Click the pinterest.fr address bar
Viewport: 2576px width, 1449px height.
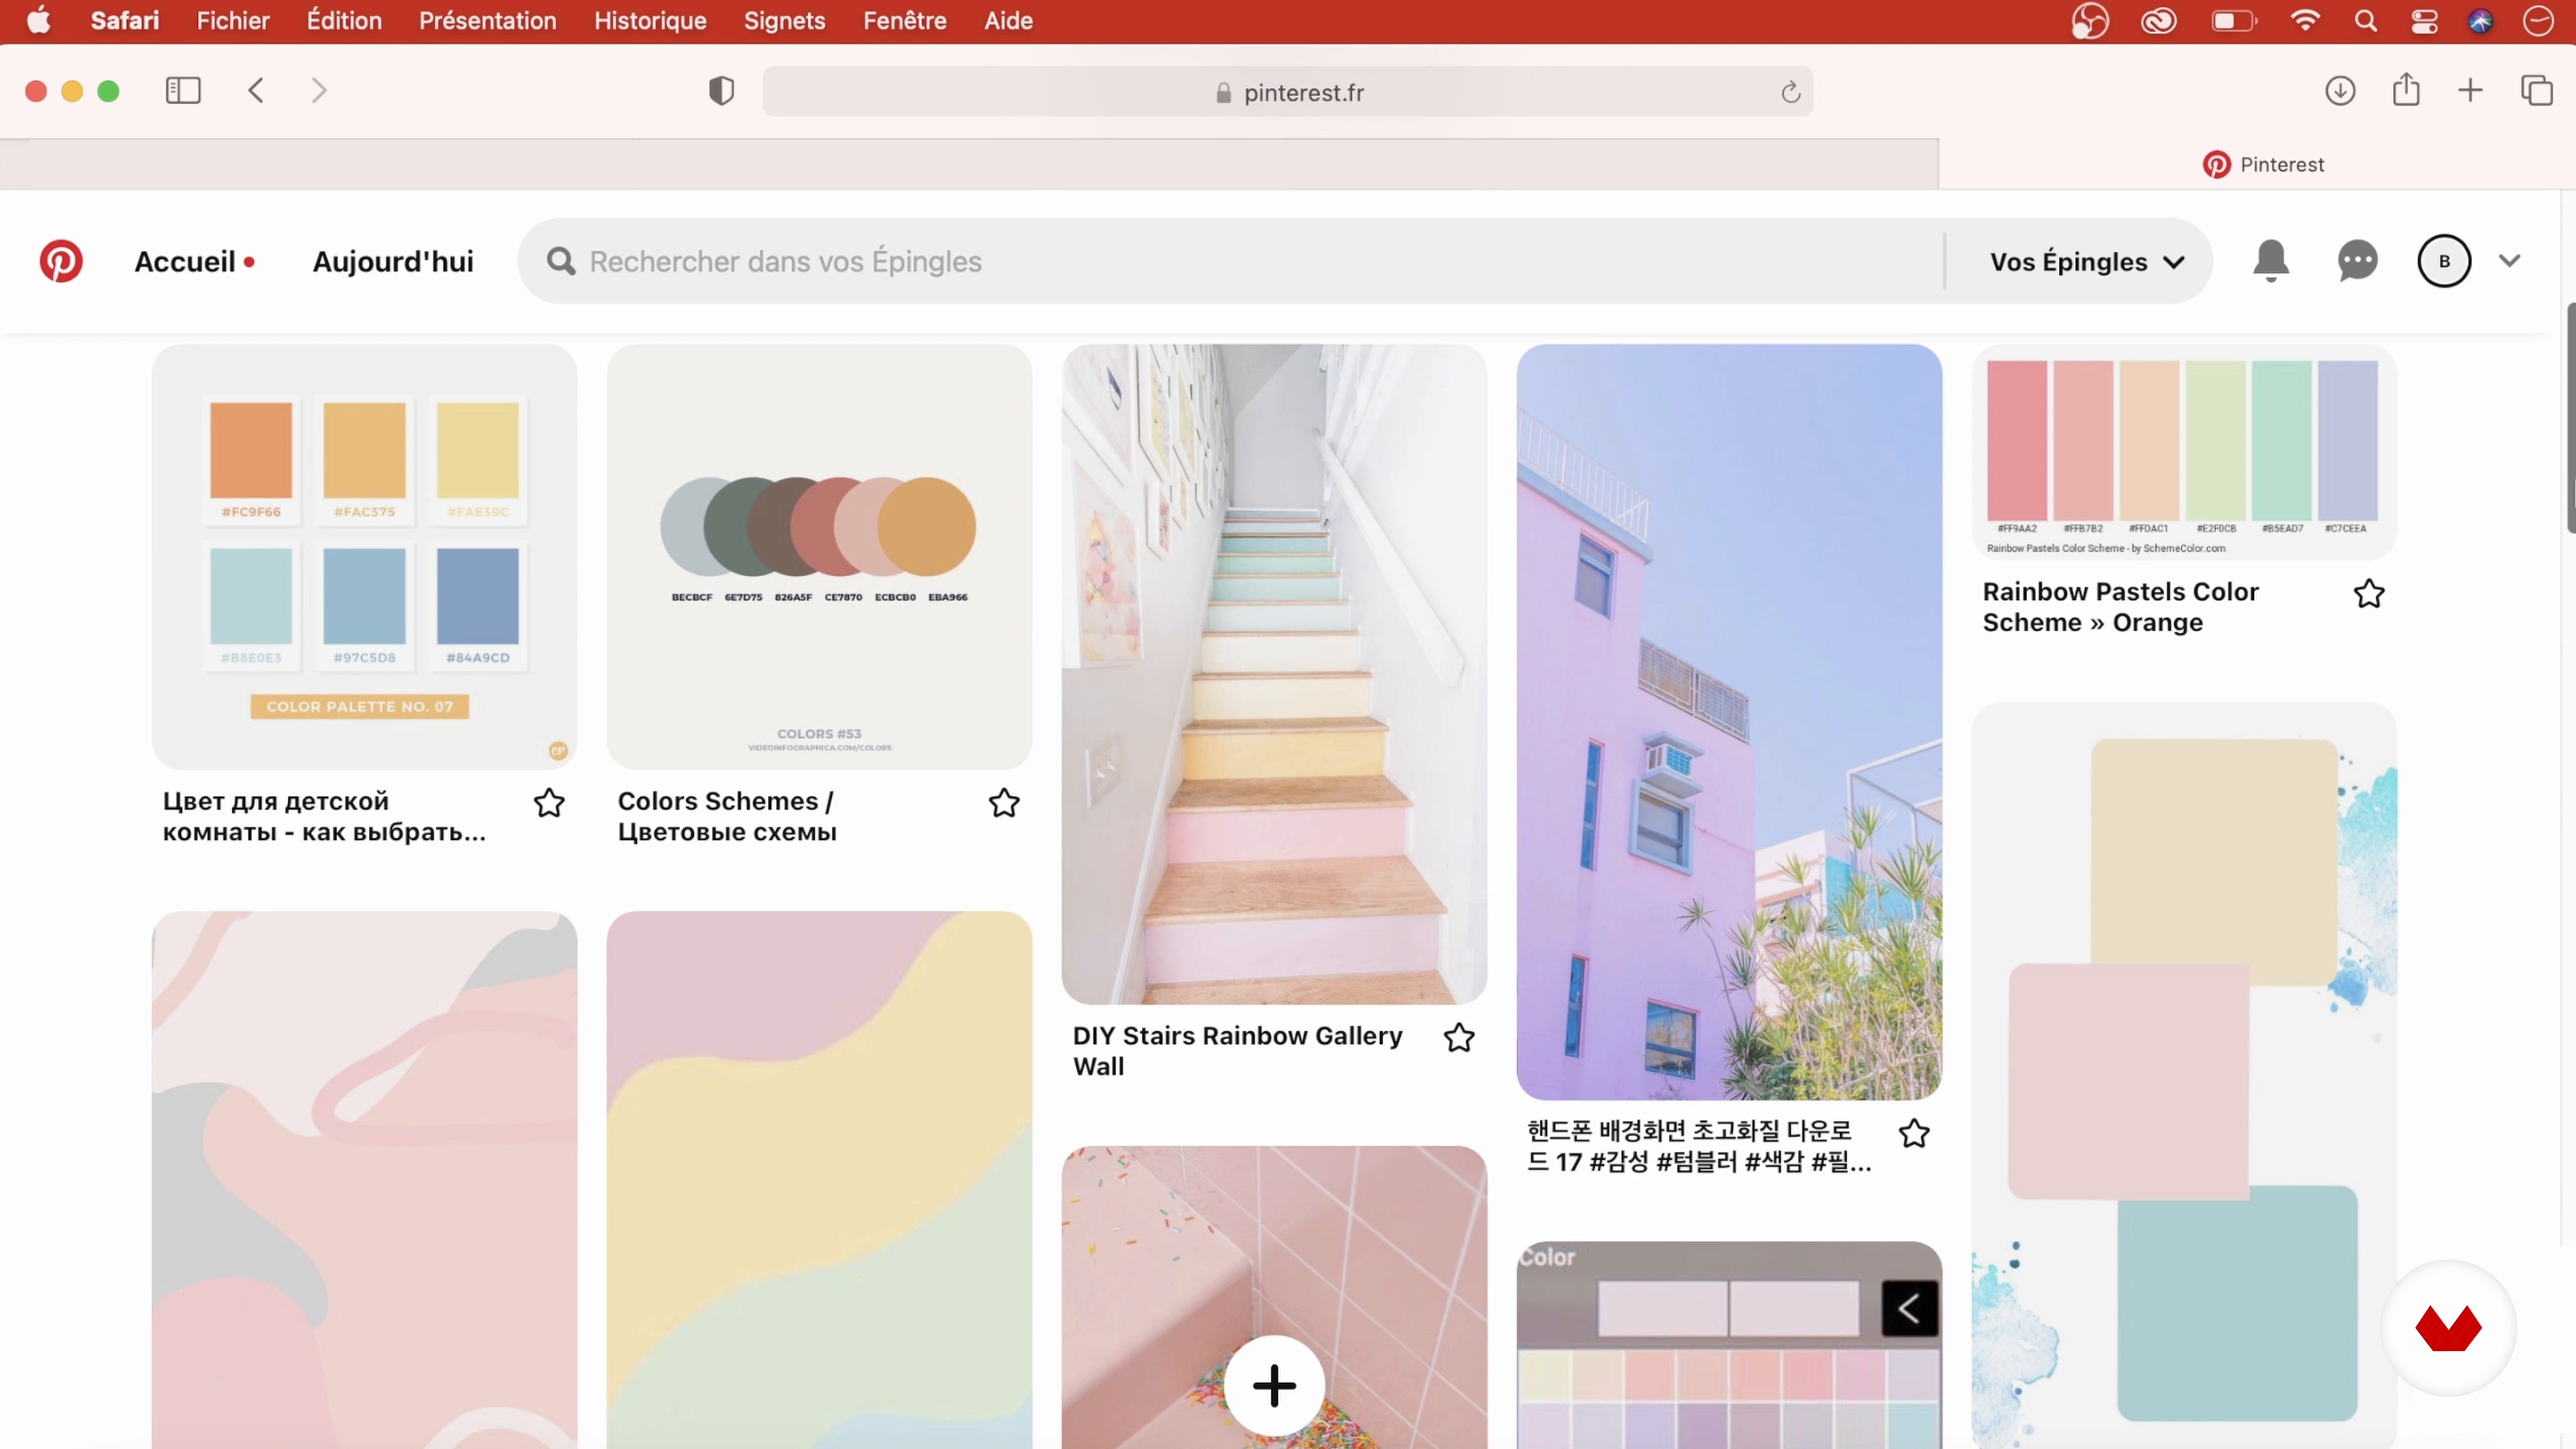[x=1288, y=92]
